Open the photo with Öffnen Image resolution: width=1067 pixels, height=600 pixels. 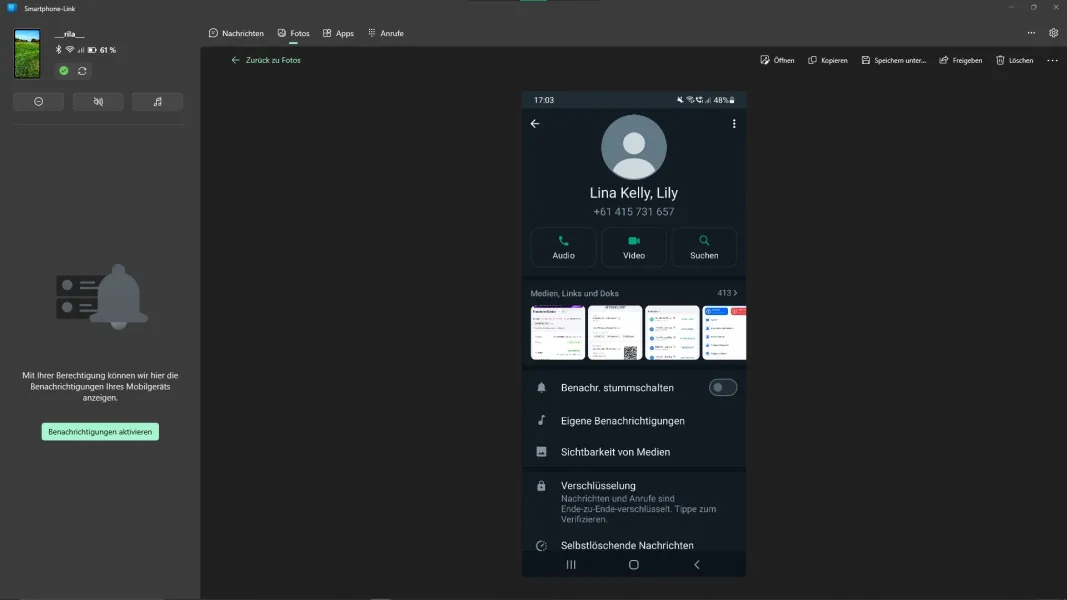777,60
